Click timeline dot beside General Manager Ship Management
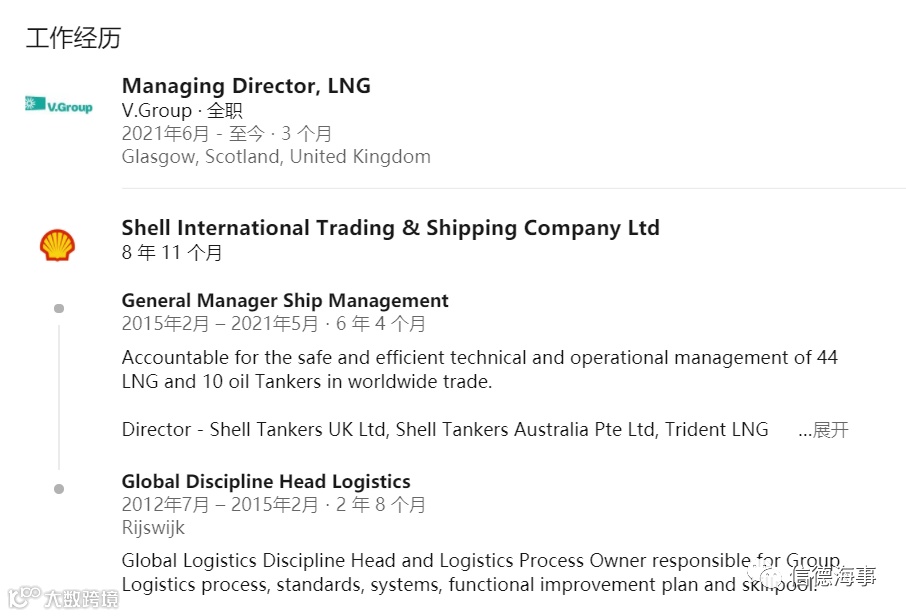The image size is (906, 616). click(x=58, y=308)
